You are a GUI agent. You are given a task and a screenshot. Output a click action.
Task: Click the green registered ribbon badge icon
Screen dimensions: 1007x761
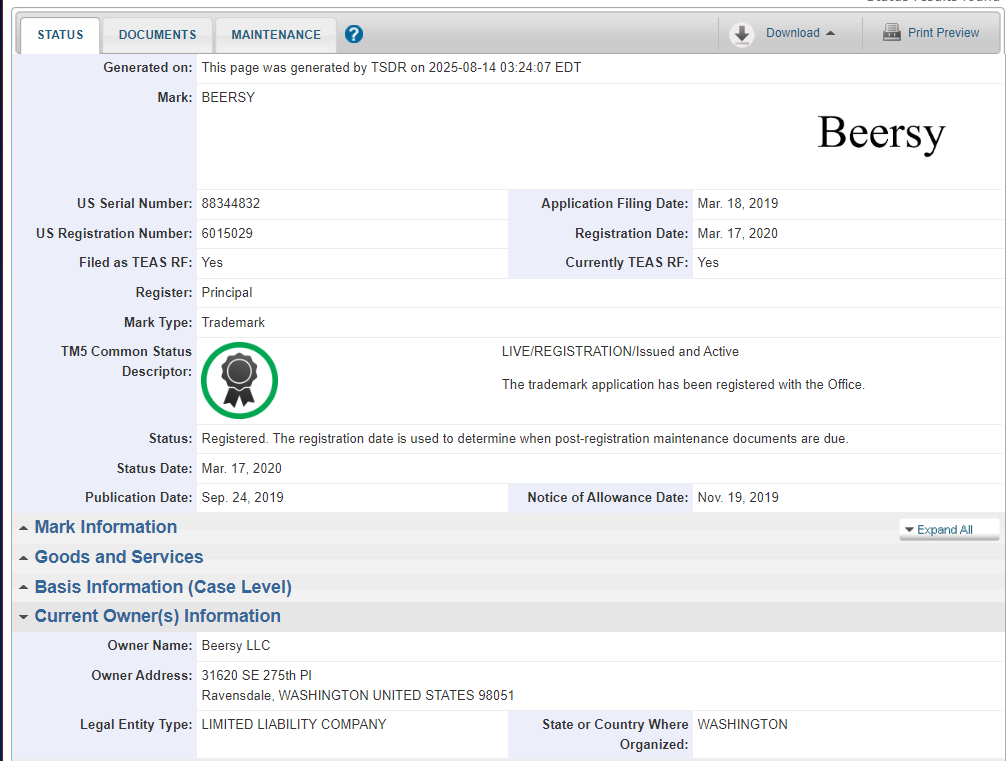239,380
